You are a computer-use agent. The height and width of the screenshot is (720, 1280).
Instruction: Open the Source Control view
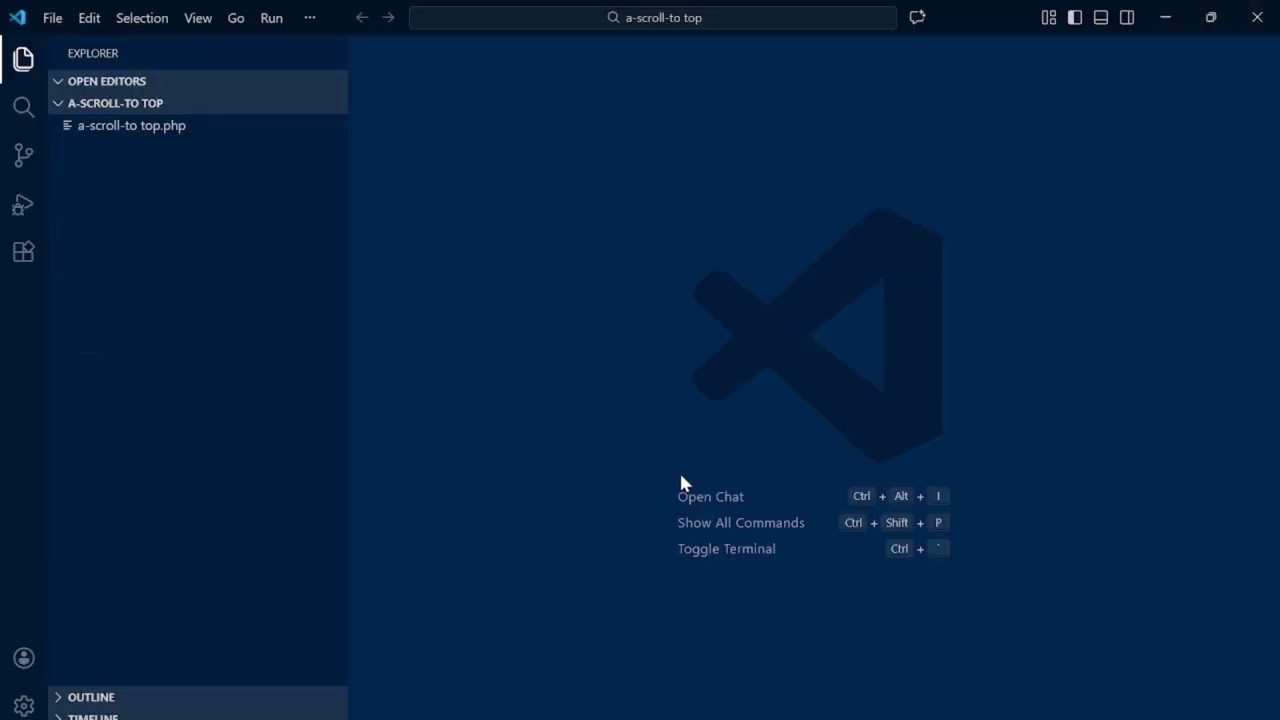24,155
